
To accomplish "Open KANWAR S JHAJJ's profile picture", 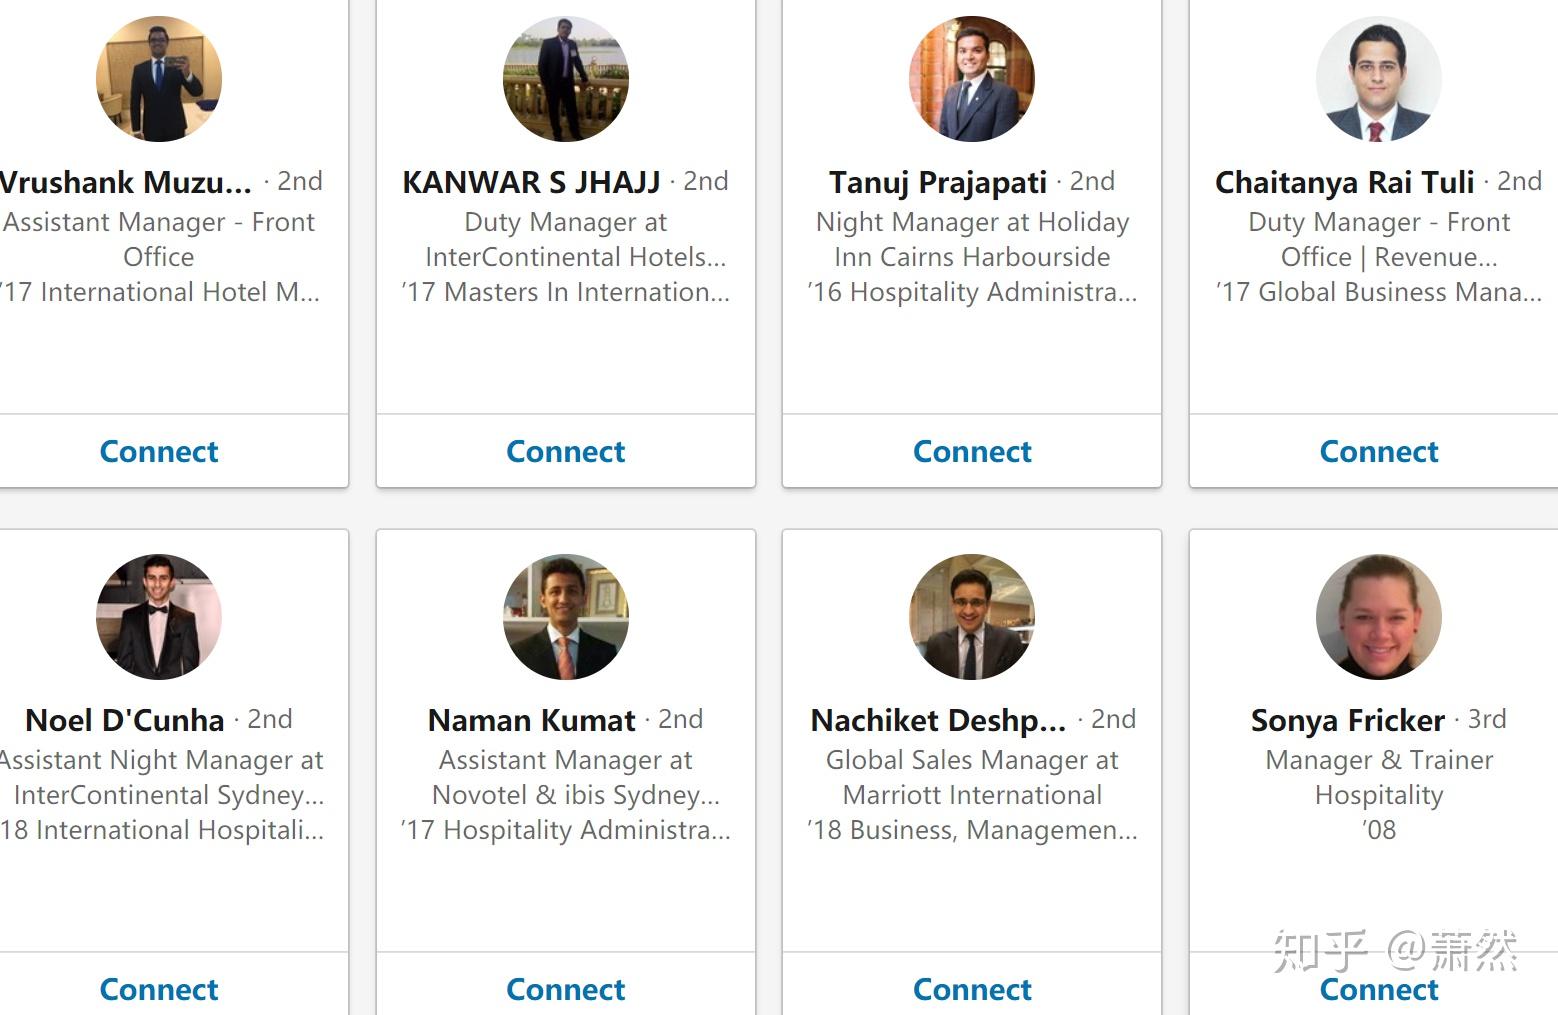I will (565, 79).
